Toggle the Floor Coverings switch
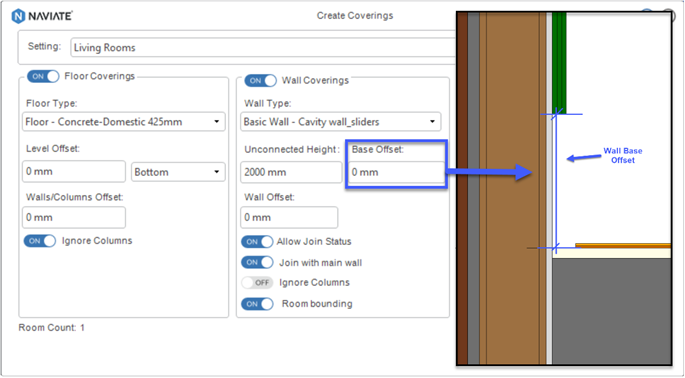 (x=43, y=76)
